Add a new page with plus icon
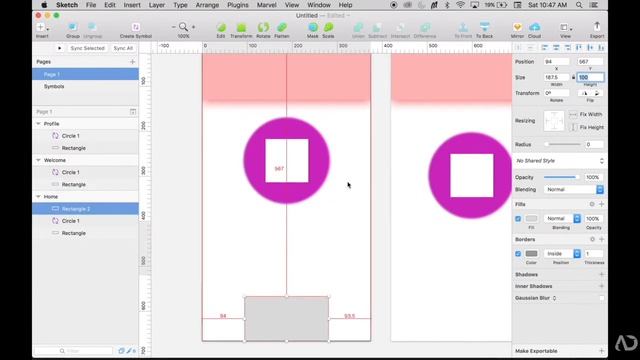640x360 pixels. pyautogui.click(x=133, y=62)
